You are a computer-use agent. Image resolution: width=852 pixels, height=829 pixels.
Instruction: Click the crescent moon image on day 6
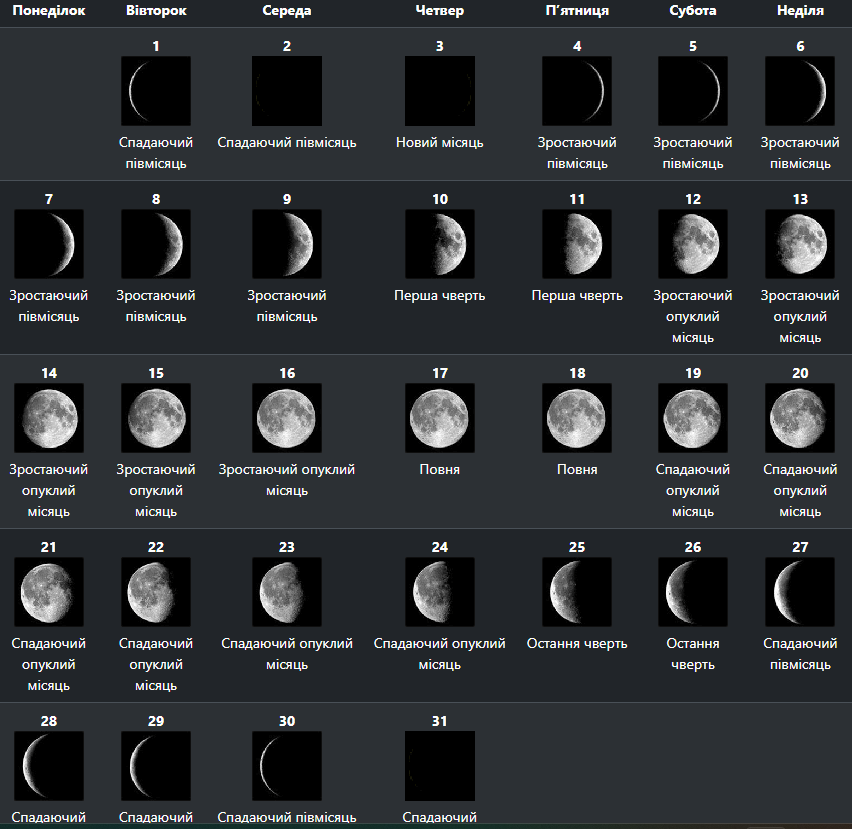pos(800,91)
